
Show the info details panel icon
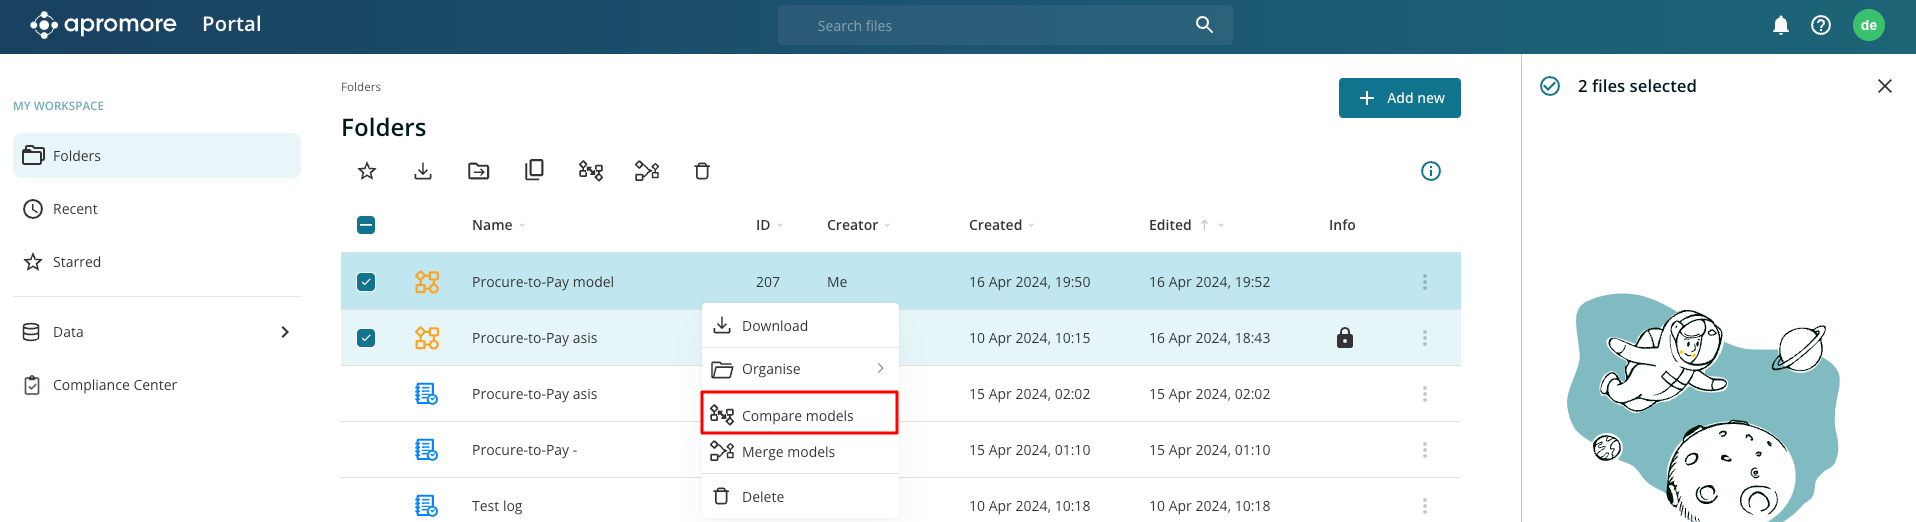click(x=1430, y=171)
